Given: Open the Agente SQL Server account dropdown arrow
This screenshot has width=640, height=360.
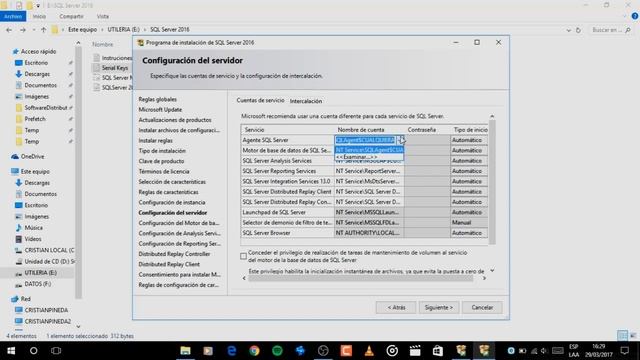Looking at the screenshot, I should [x=401, y=140].
